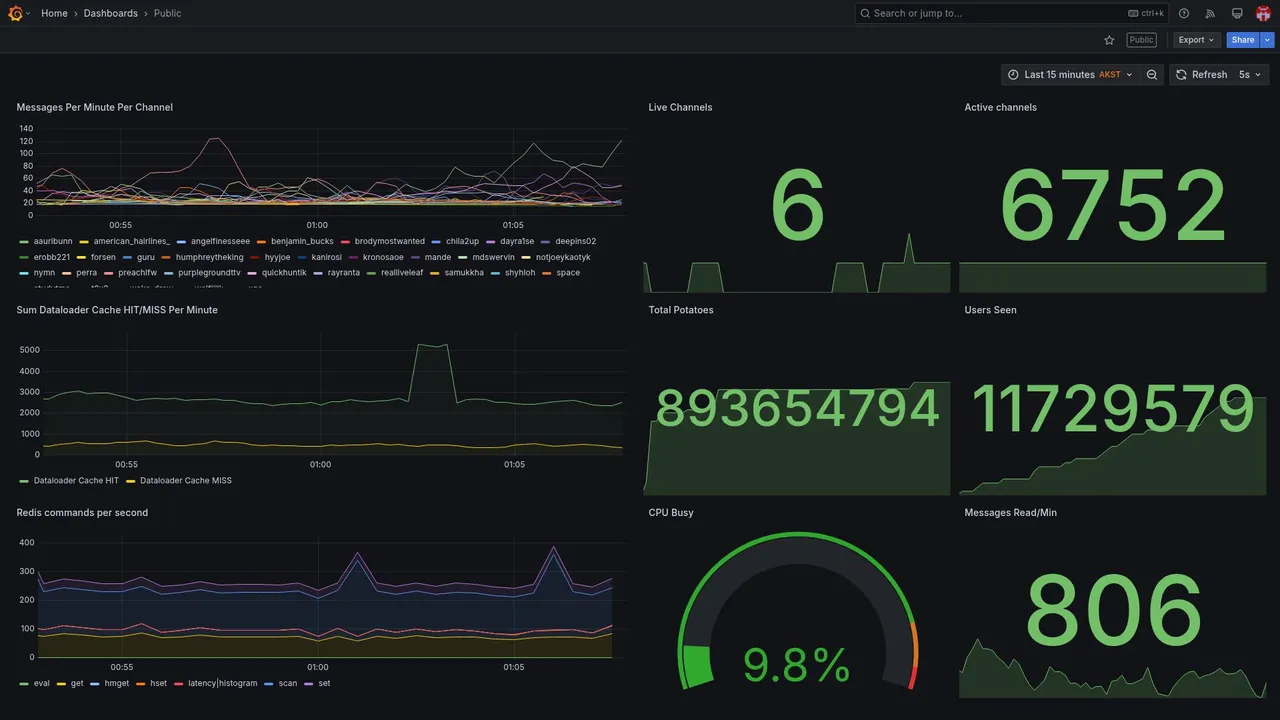Image resolution: width=1280 pixels, height=720 pixels.
Task: Click the blue Share button
Action: tap(1243, 40)
